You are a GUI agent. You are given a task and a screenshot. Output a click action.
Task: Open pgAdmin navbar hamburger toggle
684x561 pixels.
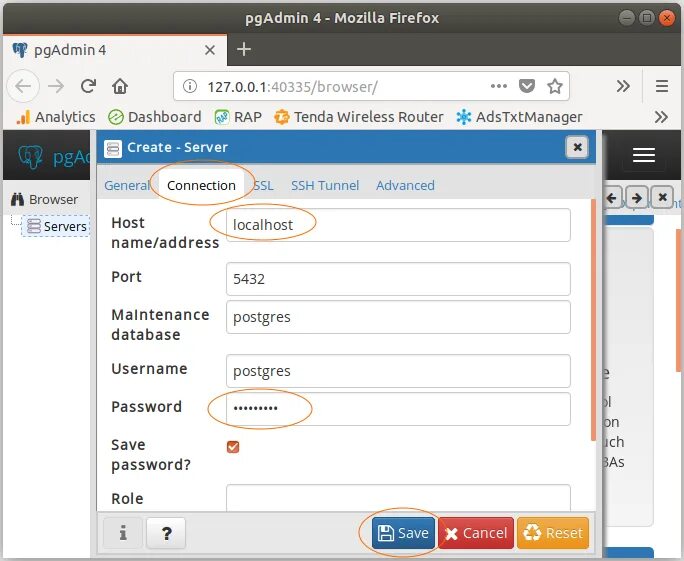[x=644, y=155]
